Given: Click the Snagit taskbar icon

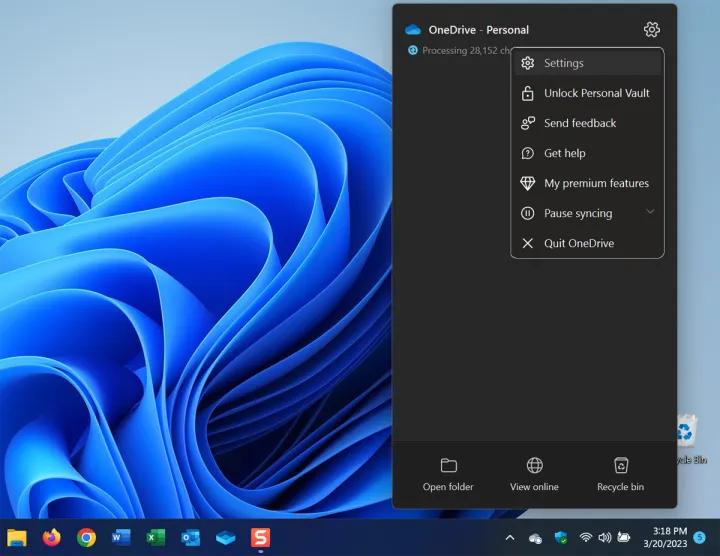Looking at the screenshot, I should [x=260, y=538].
